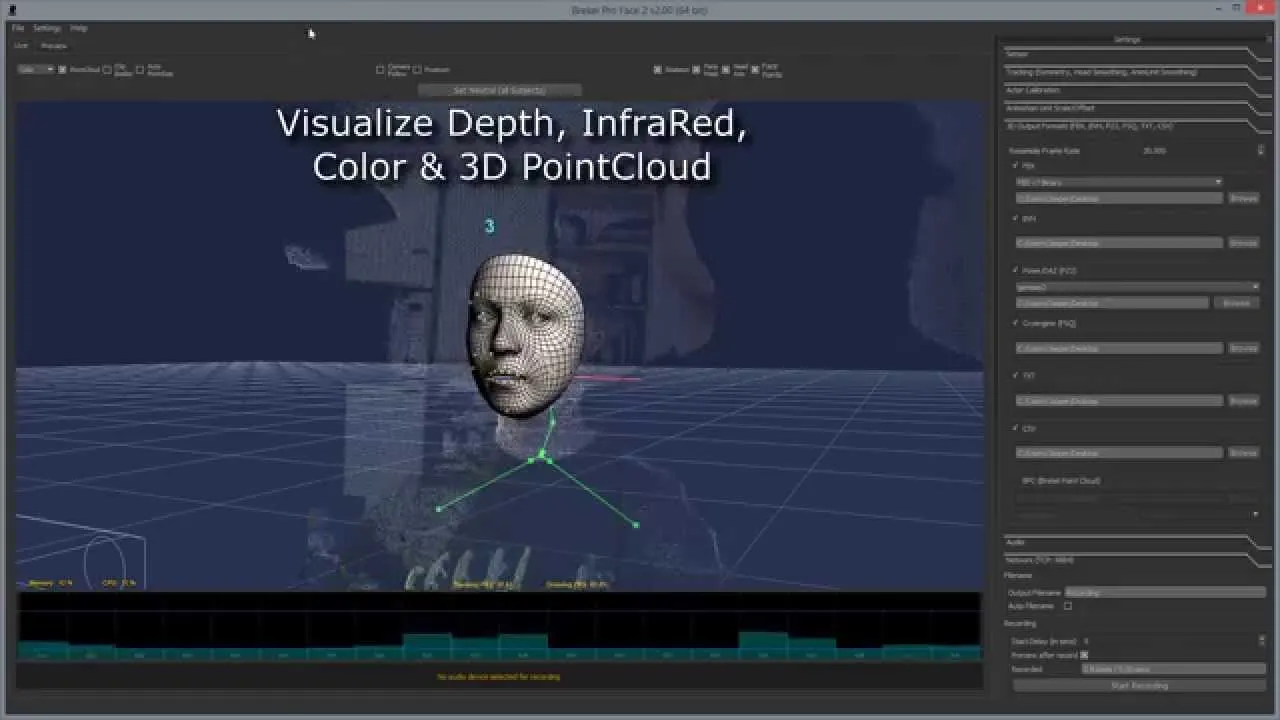The height and width of the screenshot is (720, 1280).
Task: Open the Settings menu
Action: coord(47,28)
